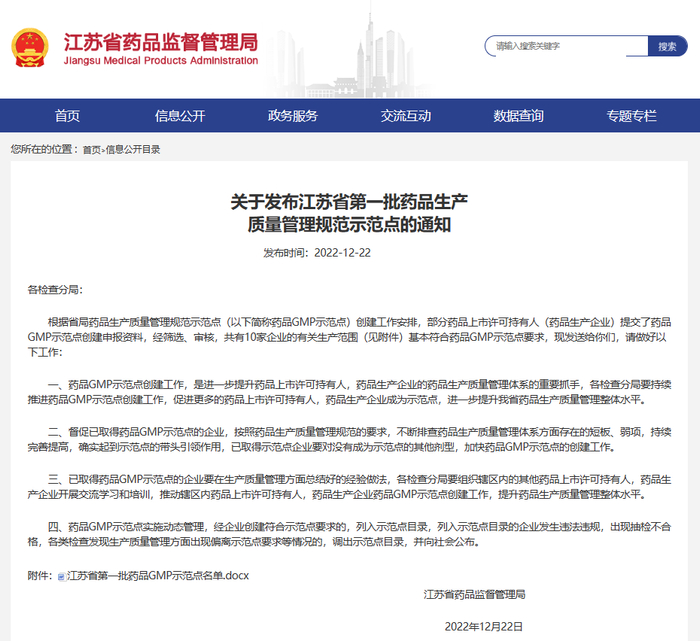
Task: Click the salutation 各检查分局
Action: (55, 290)
